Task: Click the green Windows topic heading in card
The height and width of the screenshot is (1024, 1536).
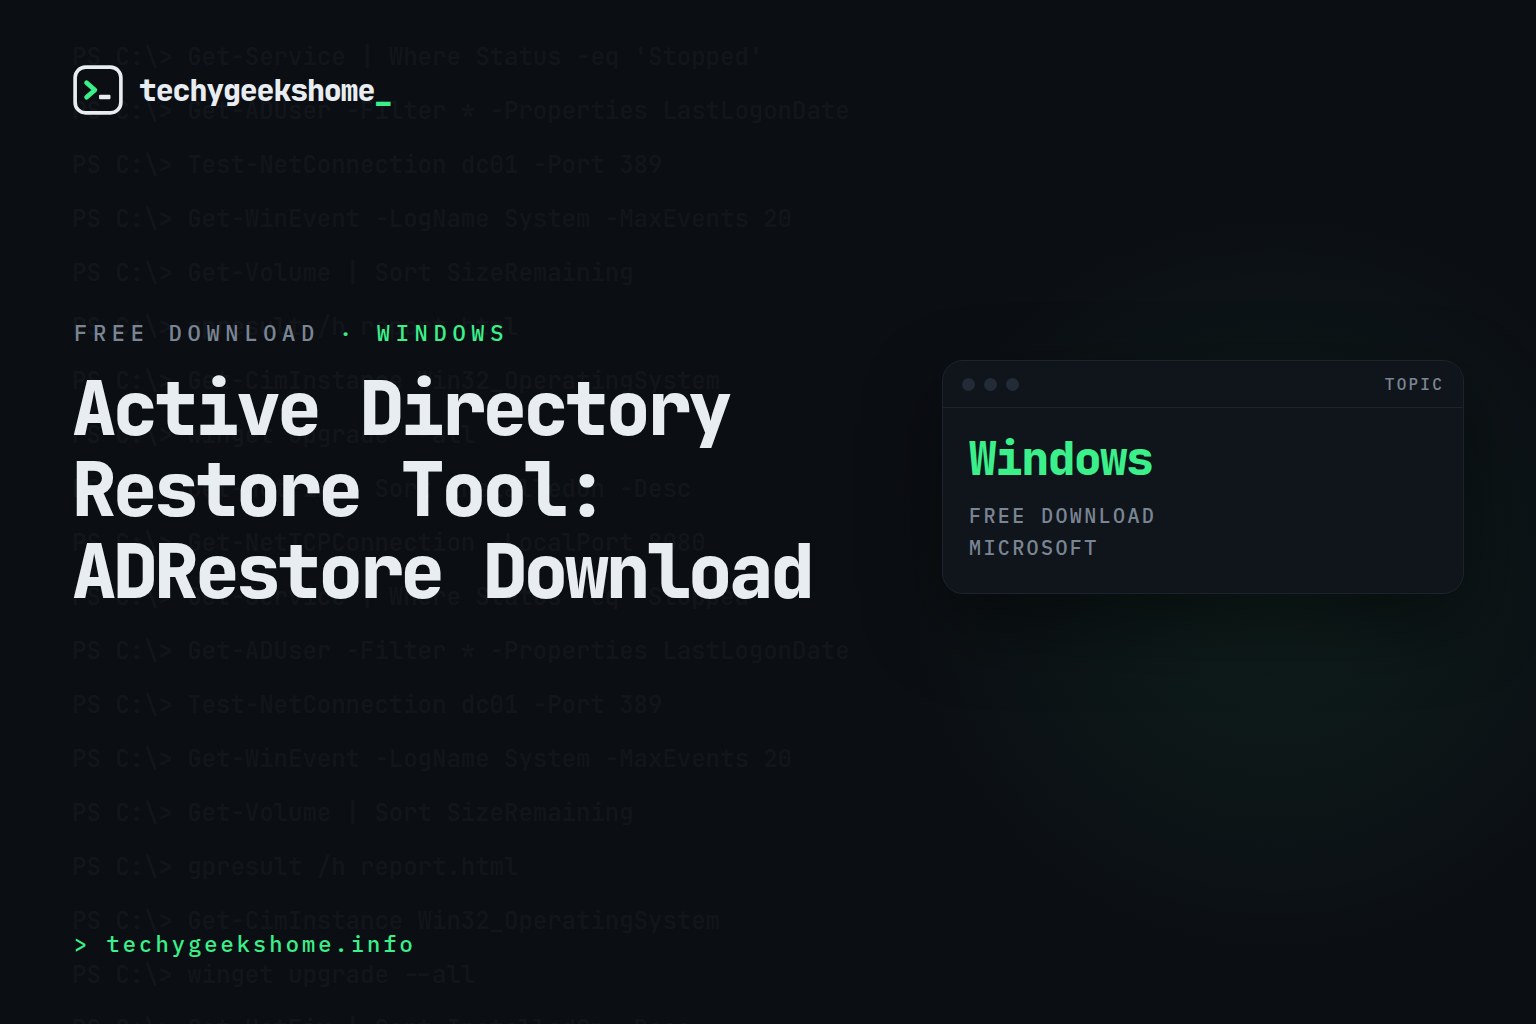Action: (1060, 459)
